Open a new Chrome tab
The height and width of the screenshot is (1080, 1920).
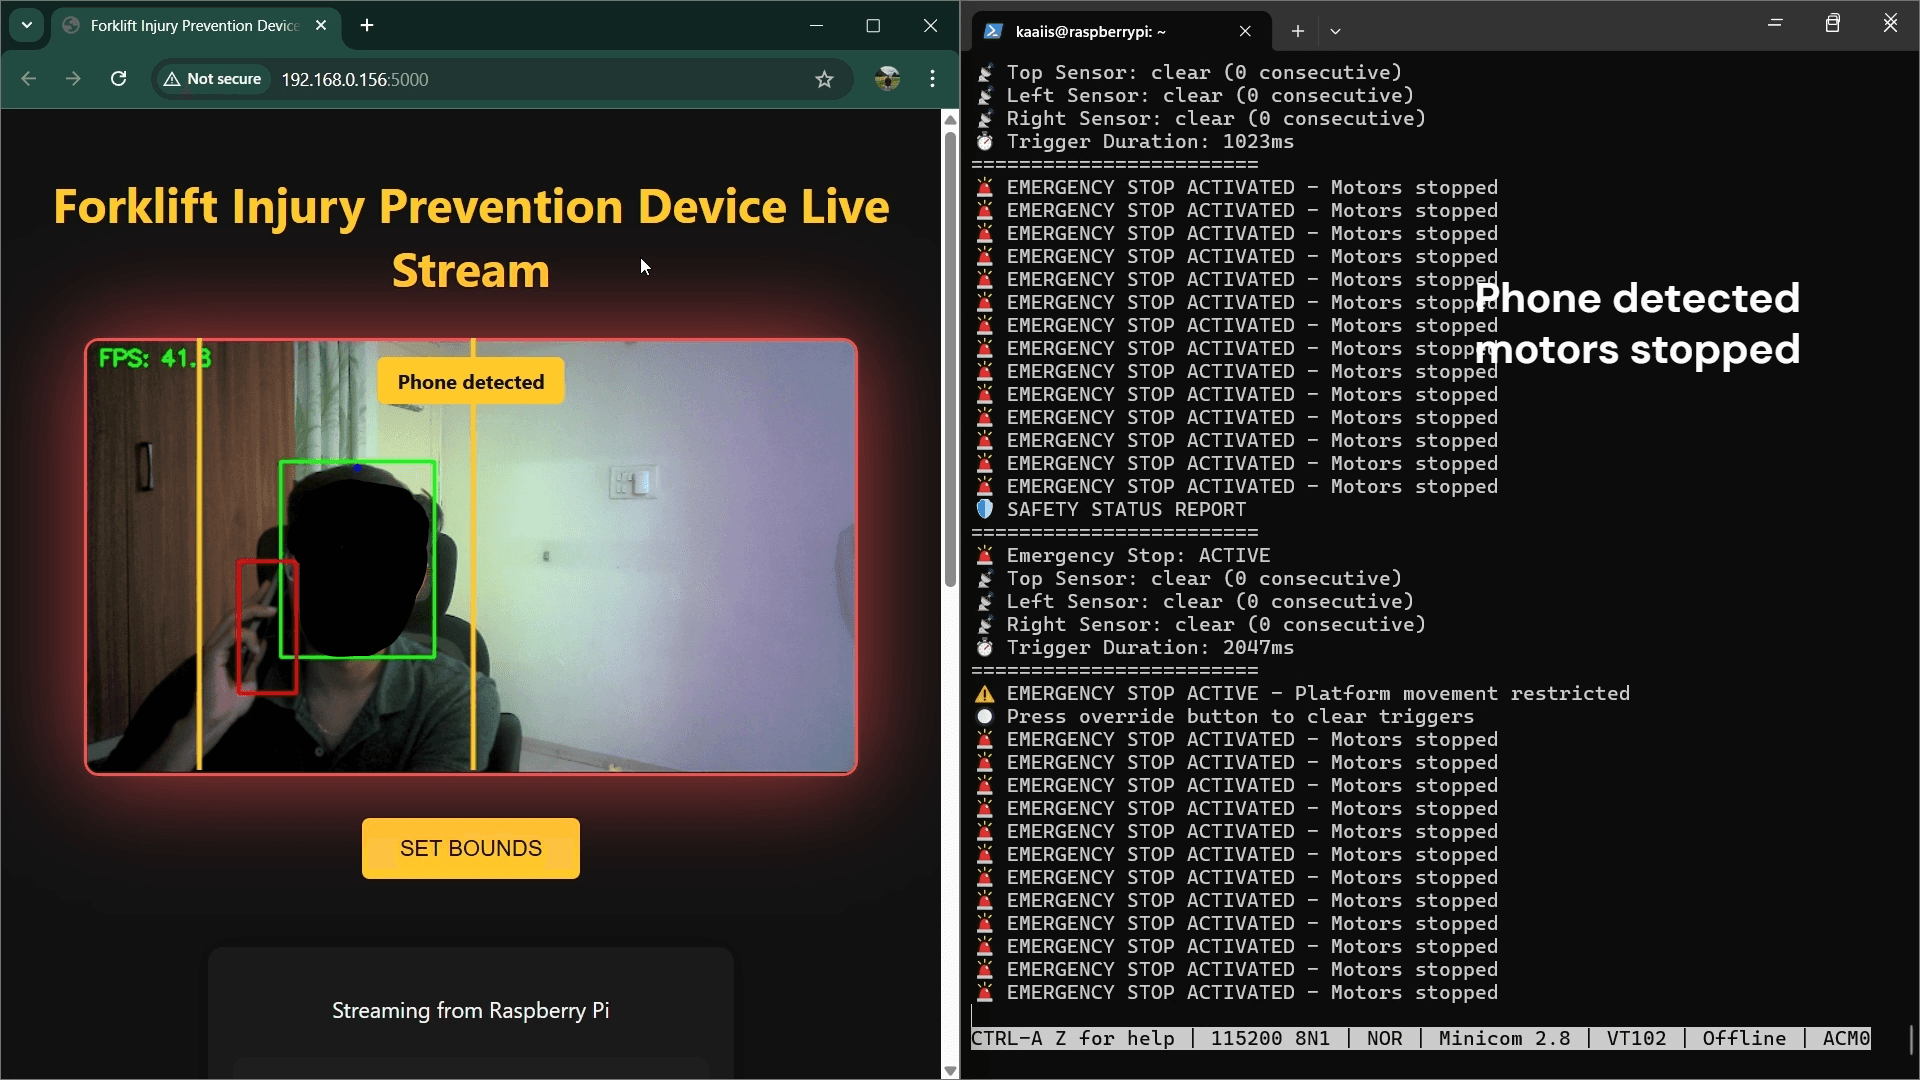pyautogui.click(x=367, y=26)
